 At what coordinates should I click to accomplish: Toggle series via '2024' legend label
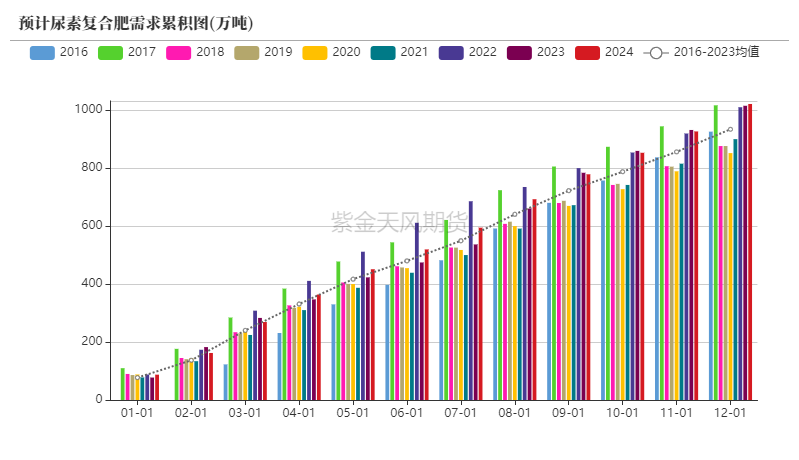tap(619, 52)
